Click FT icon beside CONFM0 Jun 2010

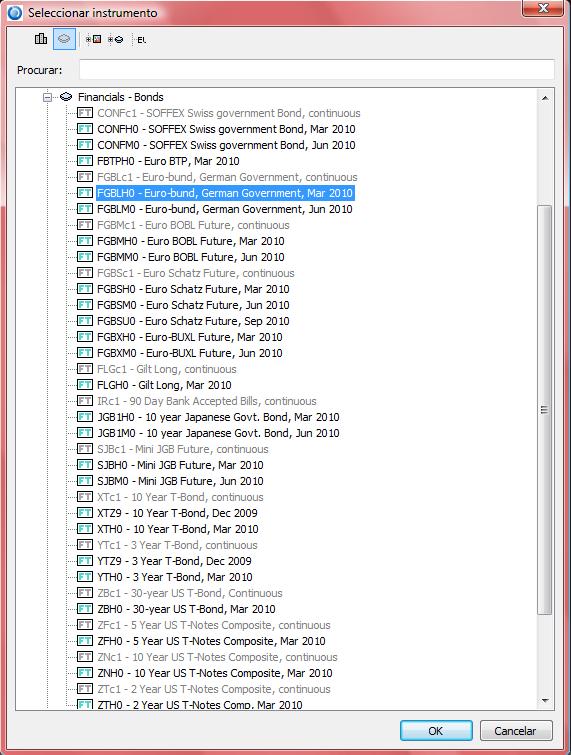point(85,145)
